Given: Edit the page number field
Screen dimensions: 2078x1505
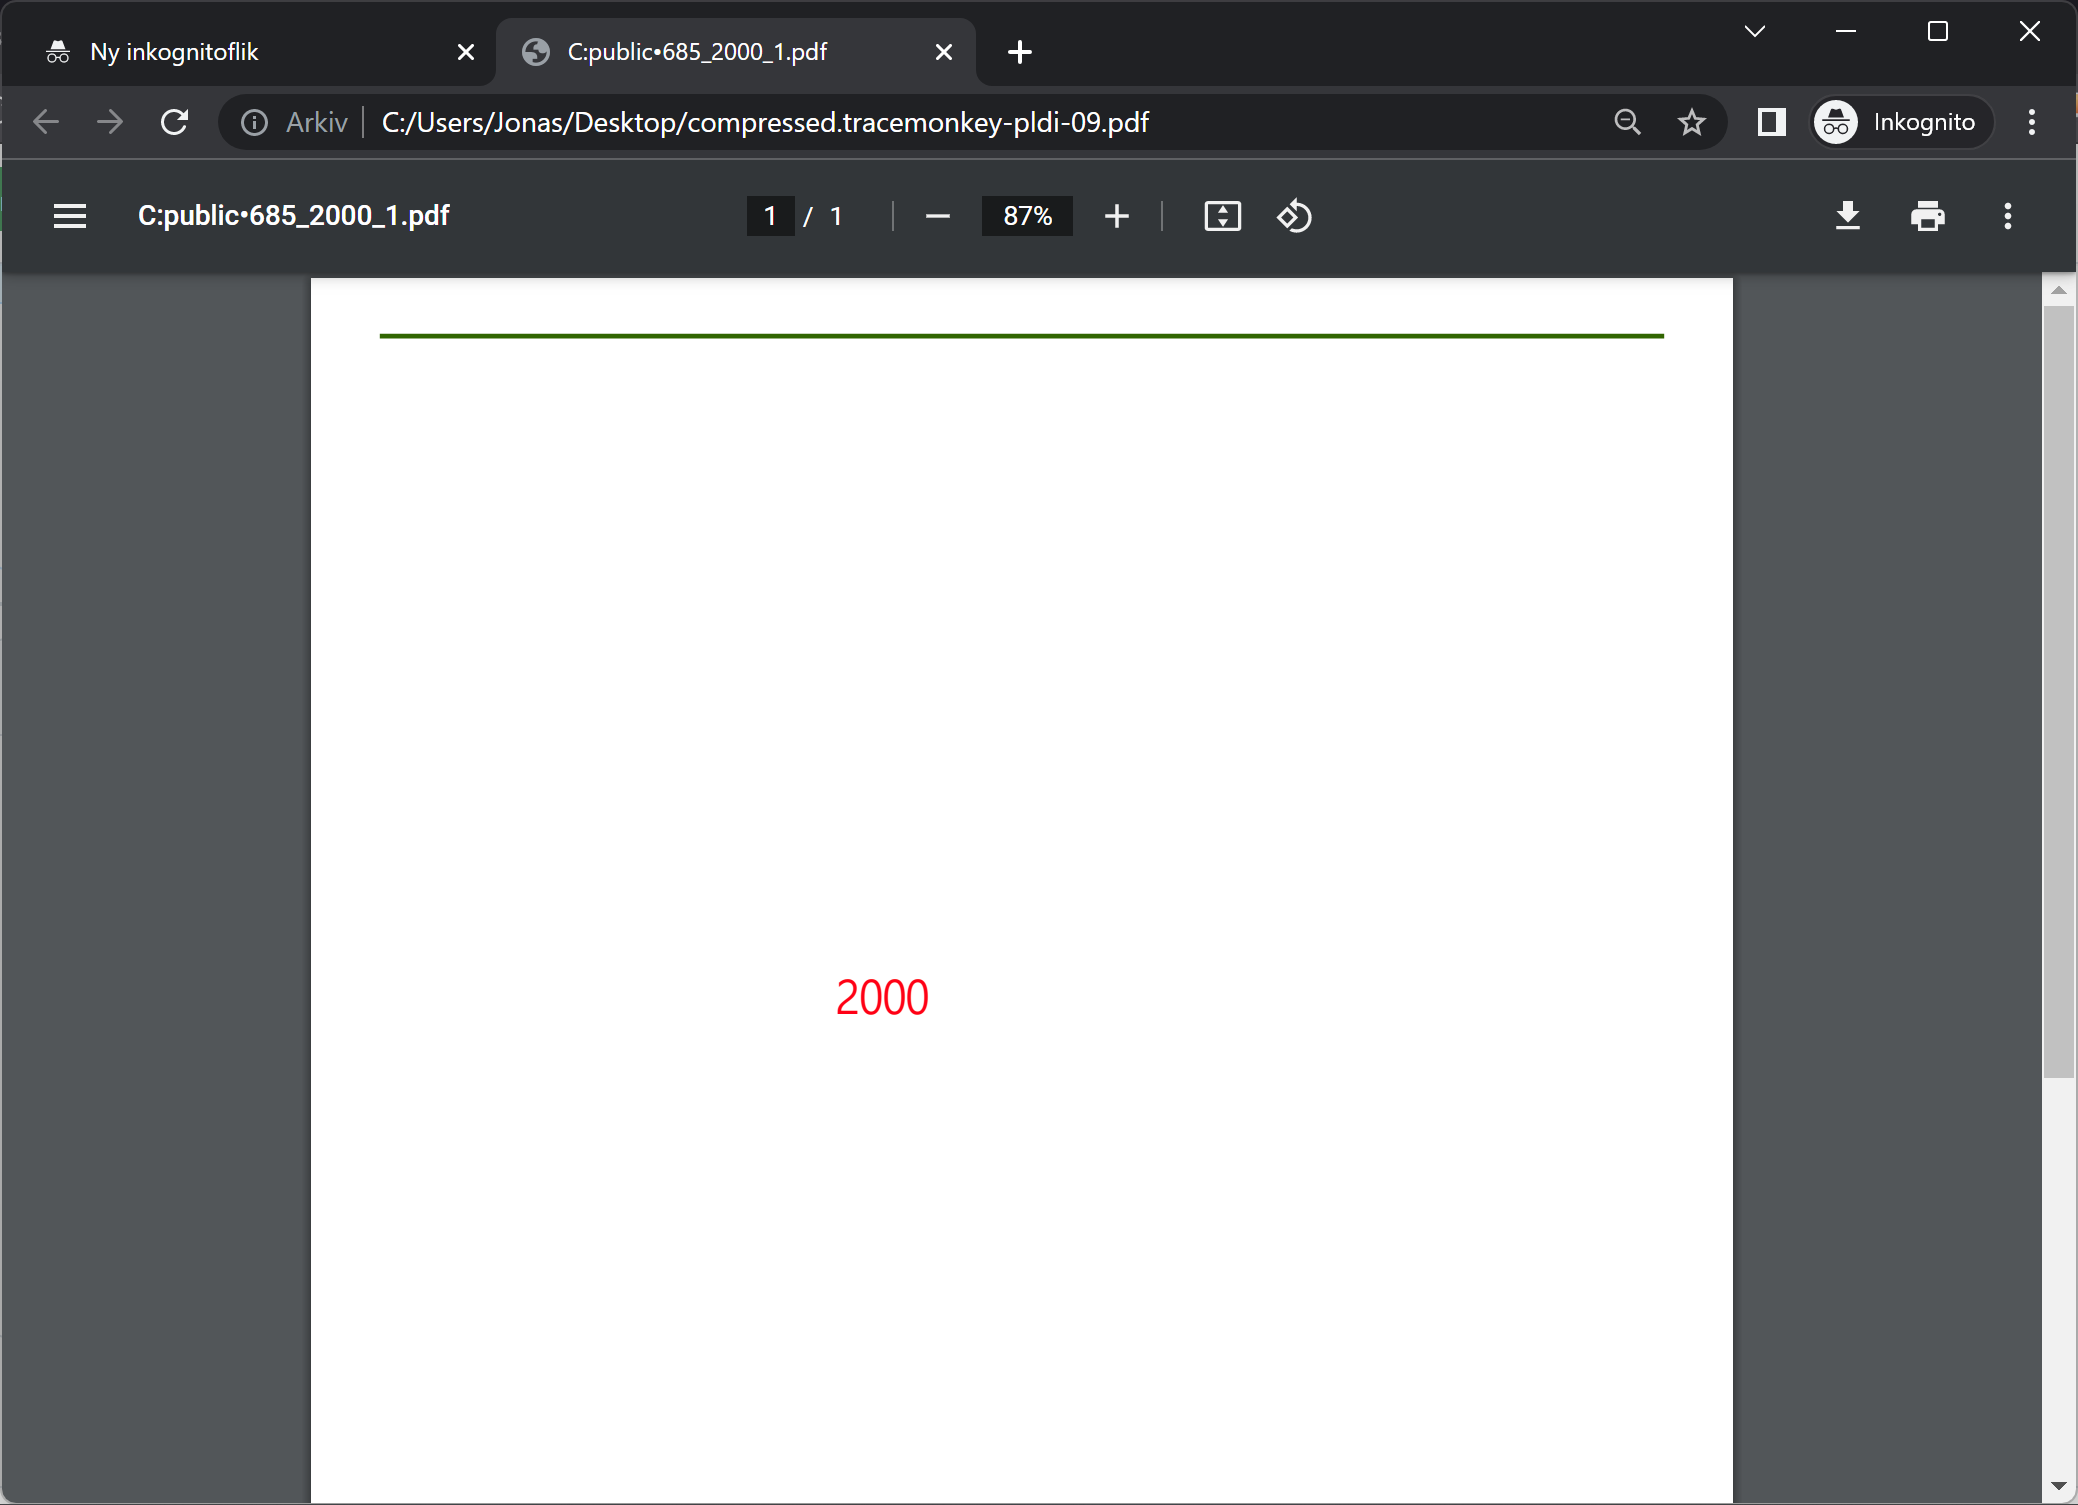Looking at the screenshot, I should pyautogui.click(x=769, y=216).
